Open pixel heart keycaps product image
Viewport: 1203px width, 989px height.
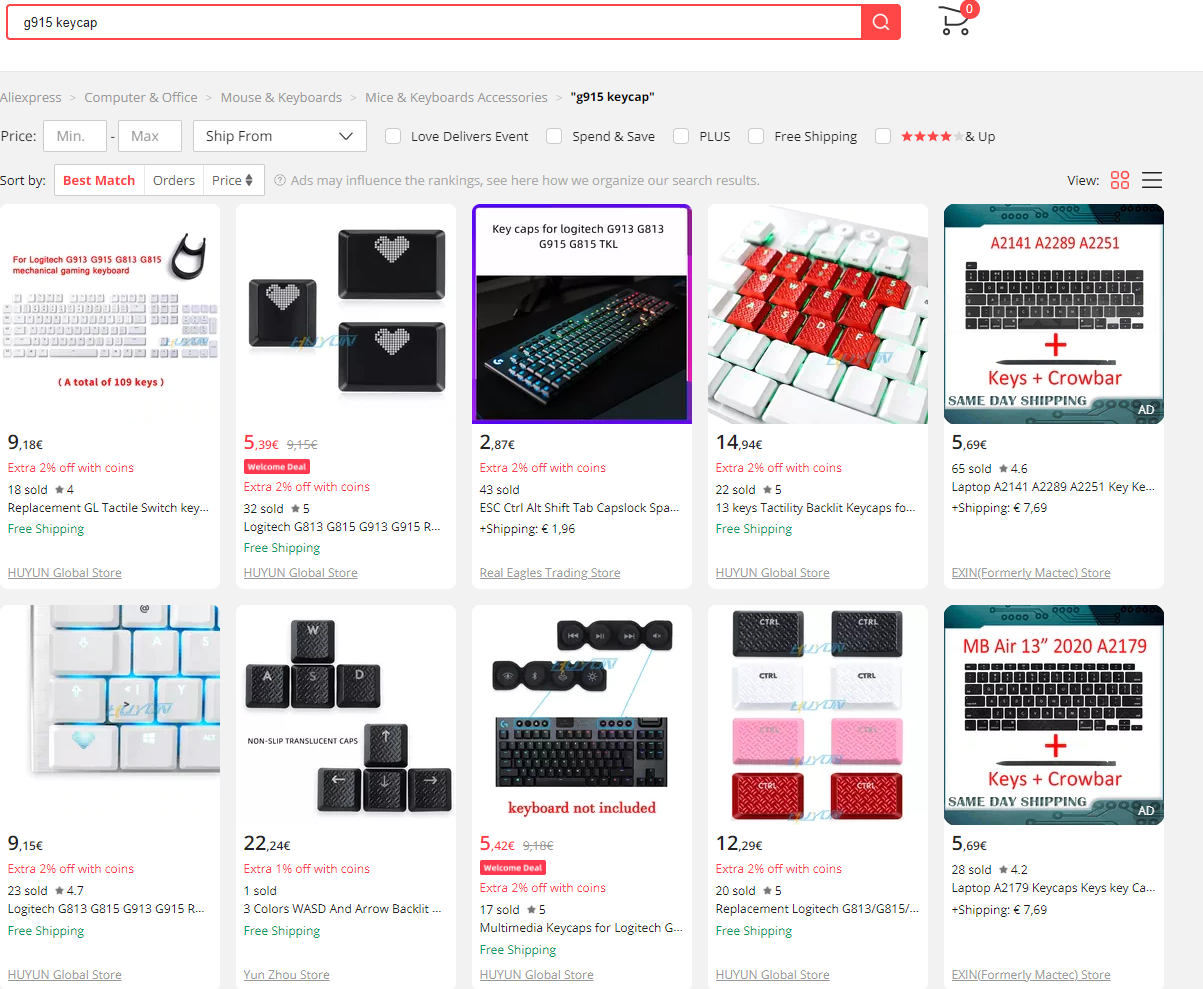(346, 314)
